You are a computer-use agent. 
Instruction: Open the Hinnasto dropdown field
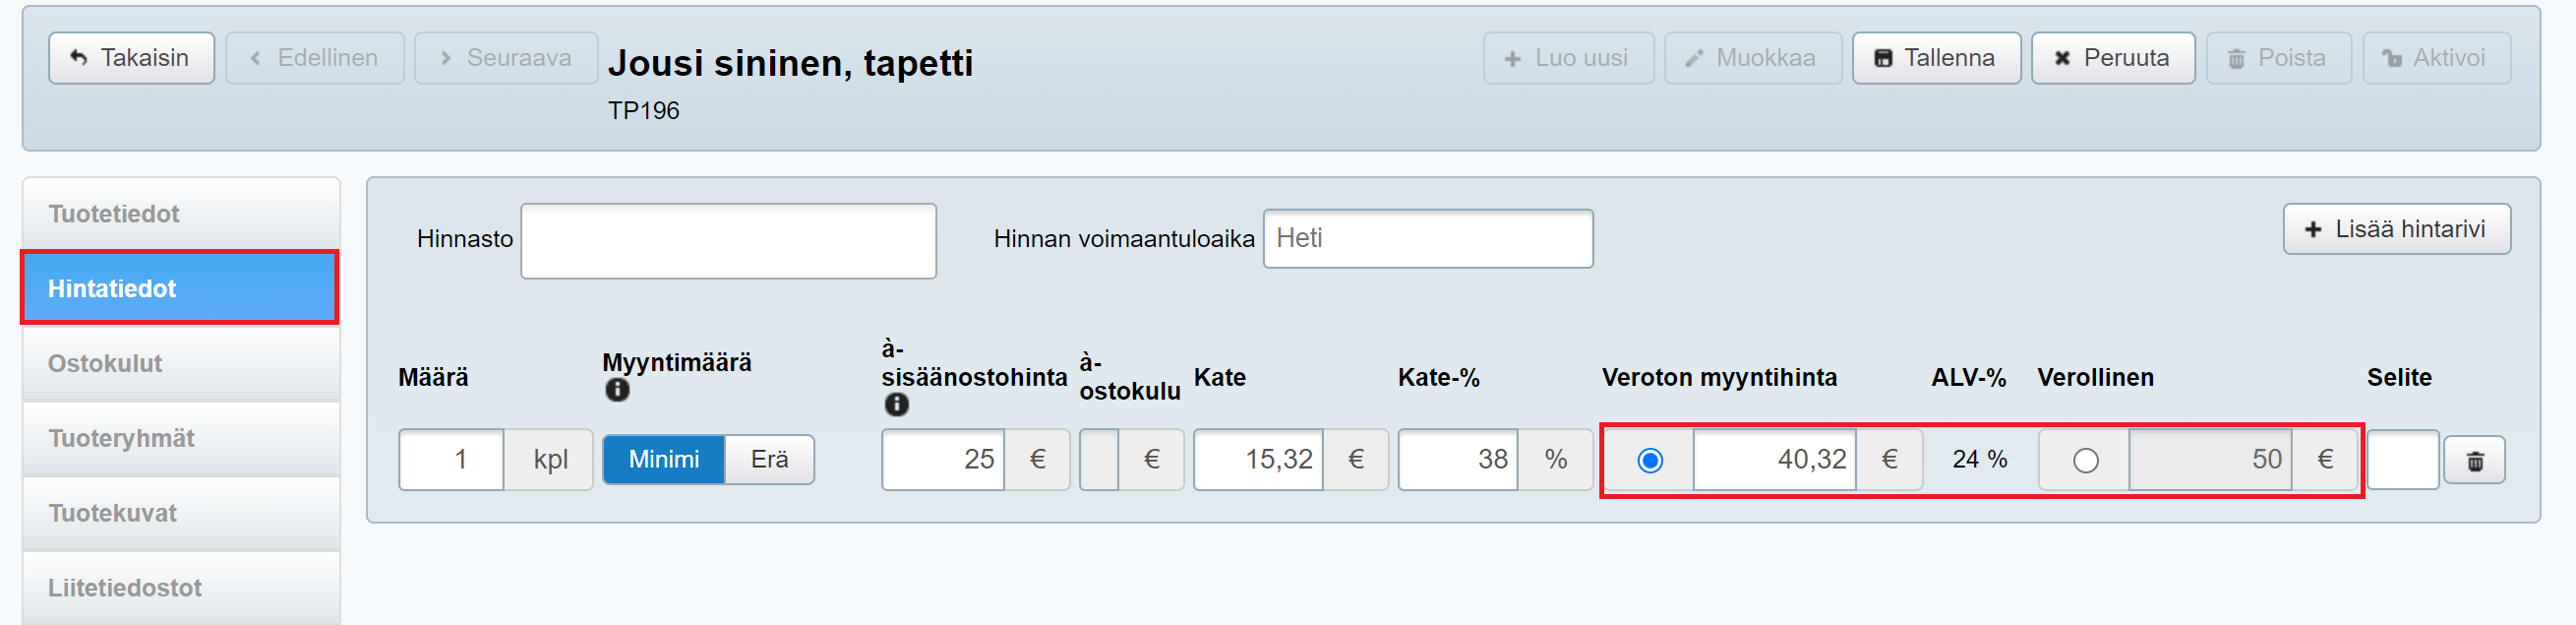[728, 241]
